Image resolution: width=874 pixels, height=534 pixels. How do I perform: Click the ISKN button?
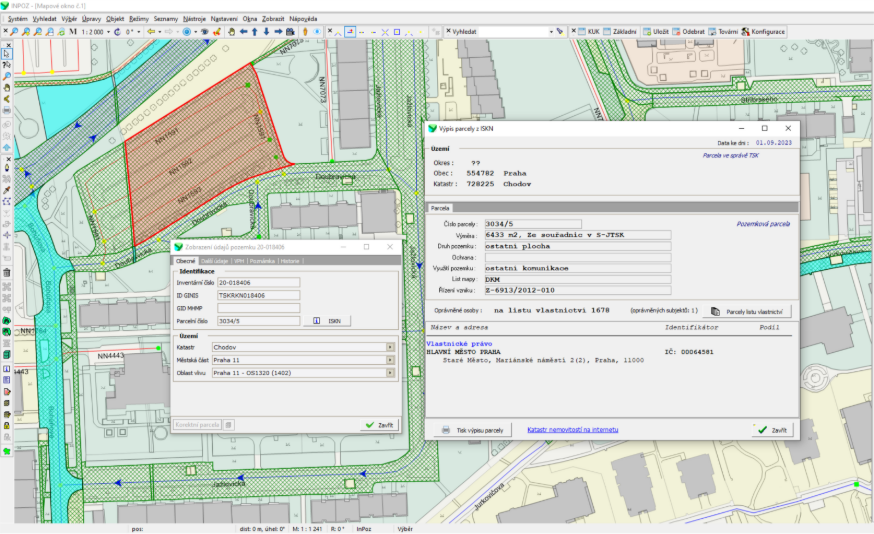click(x=328, y=321)
